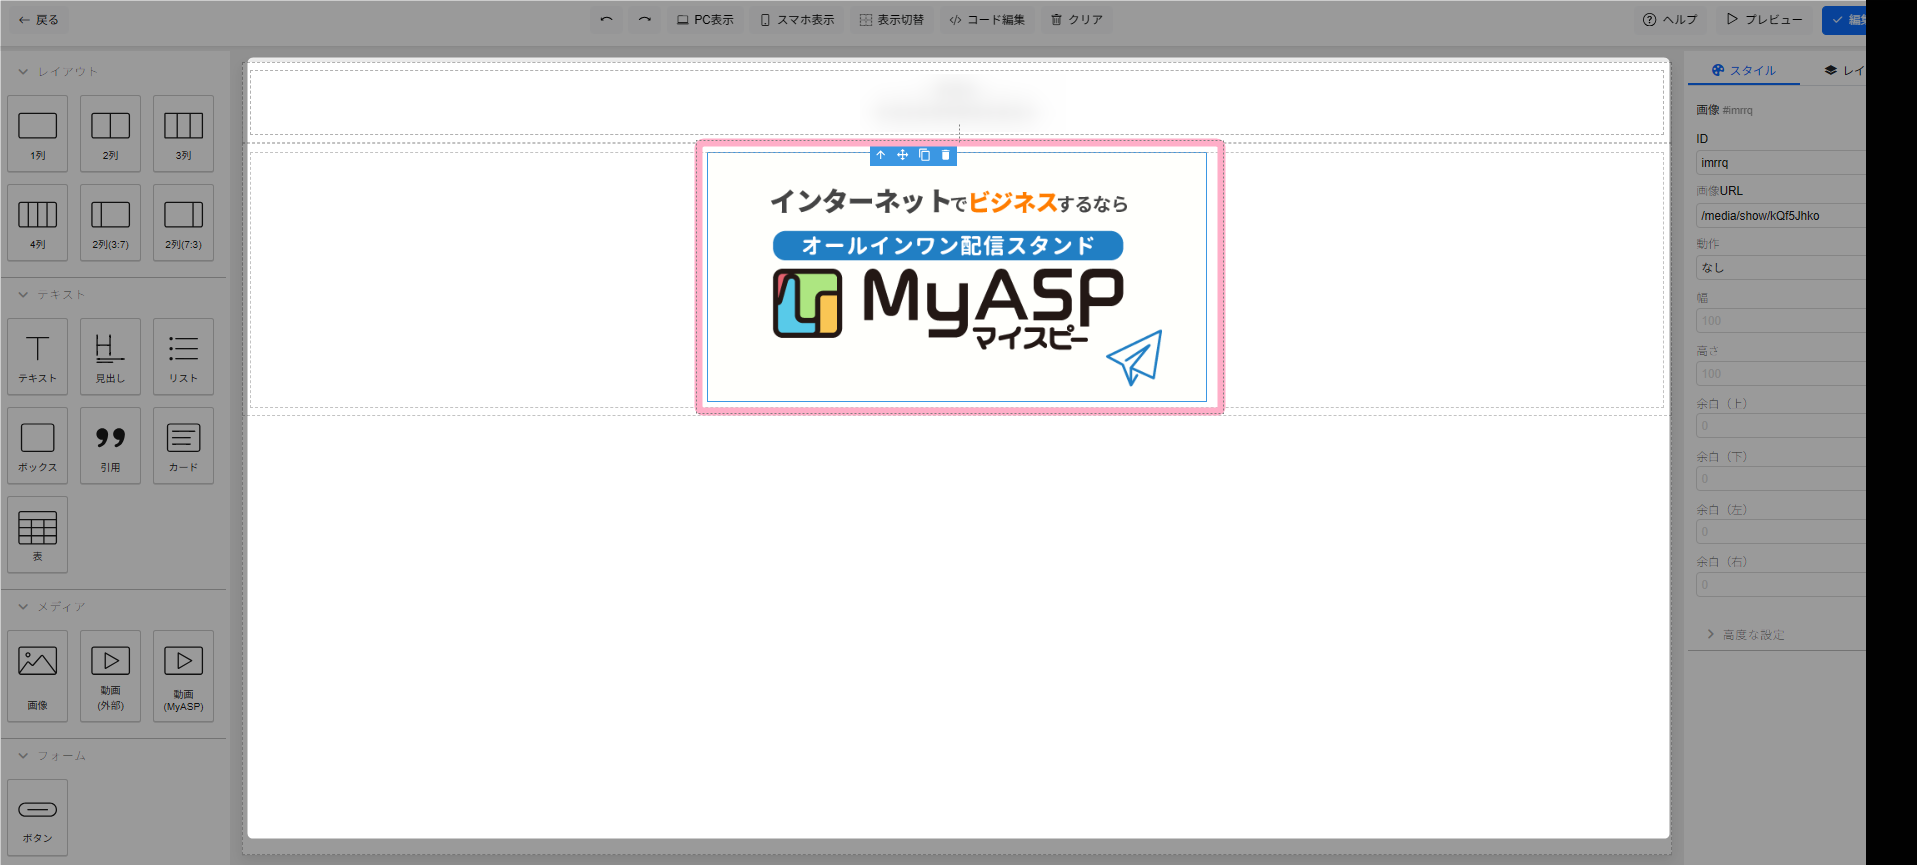Collapse the メディア section

(23, 607)
